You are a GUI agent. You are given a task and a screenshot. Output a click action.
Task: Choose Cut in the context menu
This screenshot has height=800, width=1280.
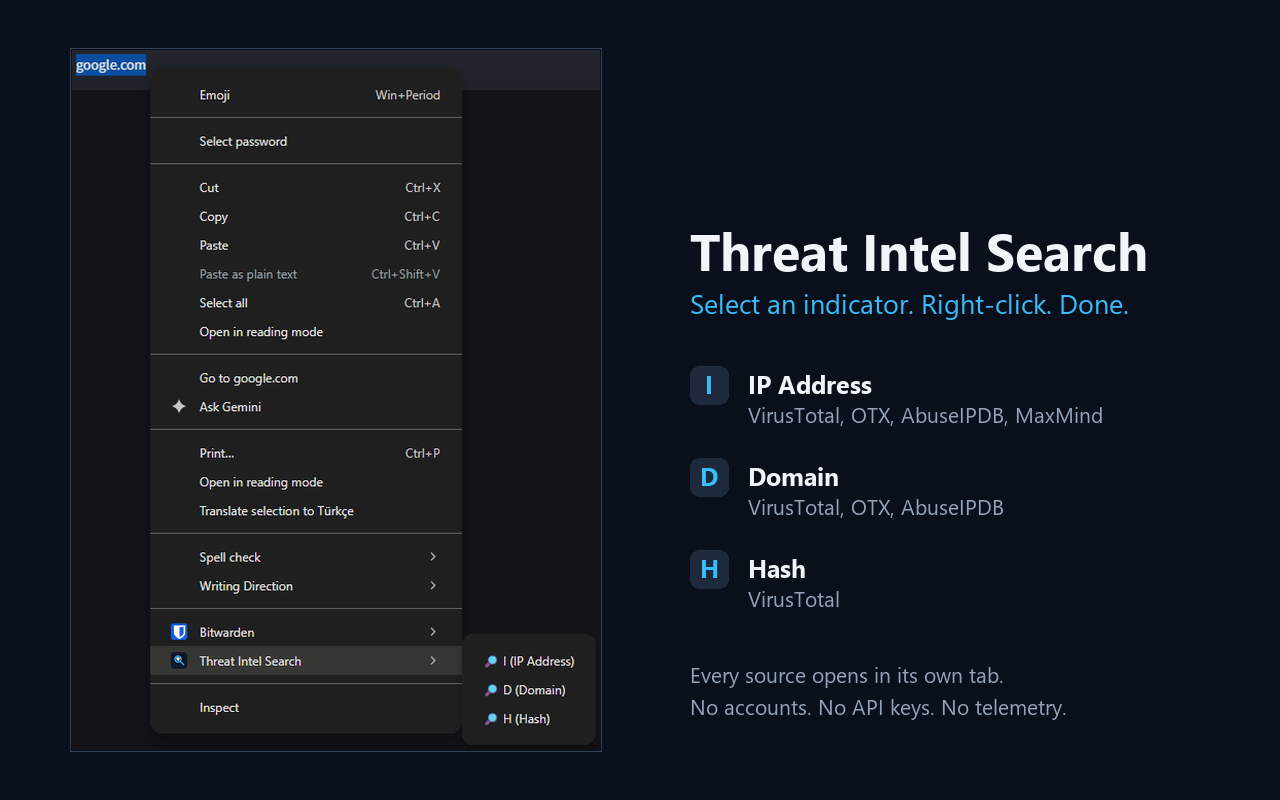pyautogui.click(x=306, y=188)
